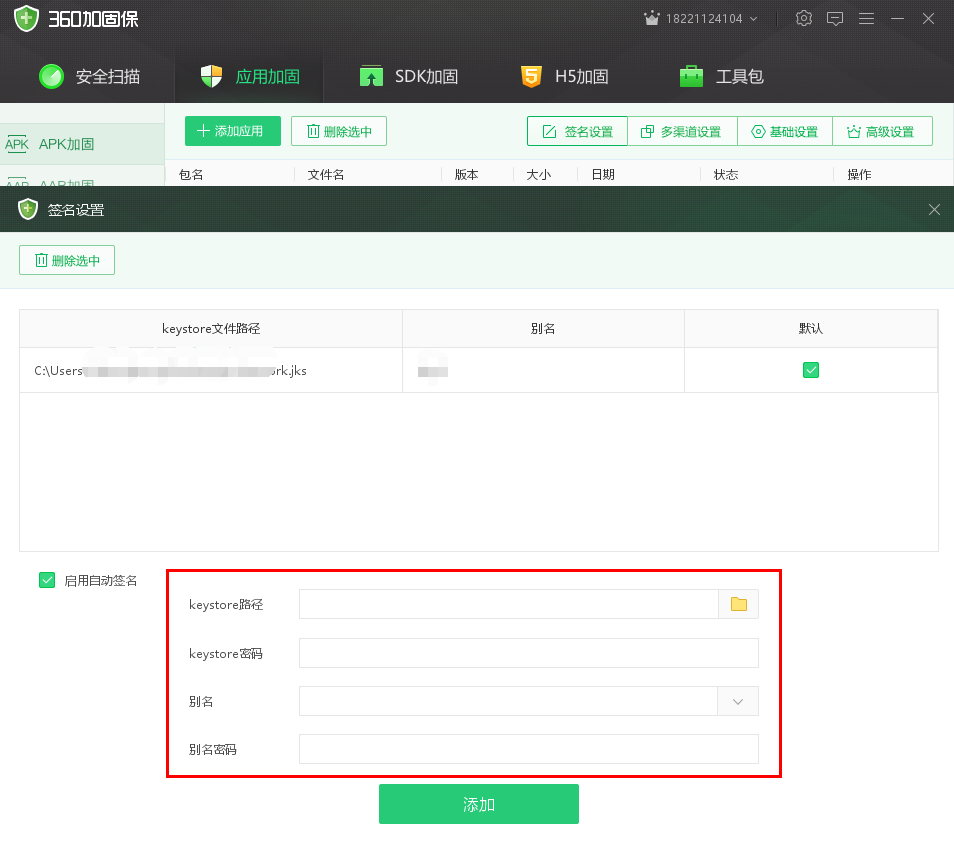Viewport: 954px width, 841px height.
Task: Click the shield icon in 签名设置 dialog title
Action: click(x=28, y=209)
